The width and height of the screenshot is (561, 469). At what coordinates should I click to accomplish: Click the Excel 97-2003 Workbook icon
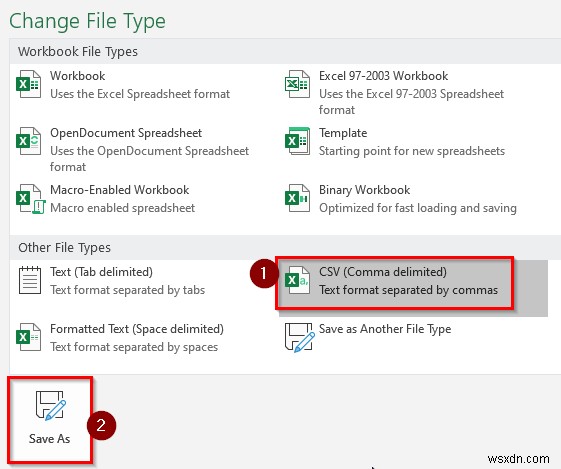click(297, 84)
